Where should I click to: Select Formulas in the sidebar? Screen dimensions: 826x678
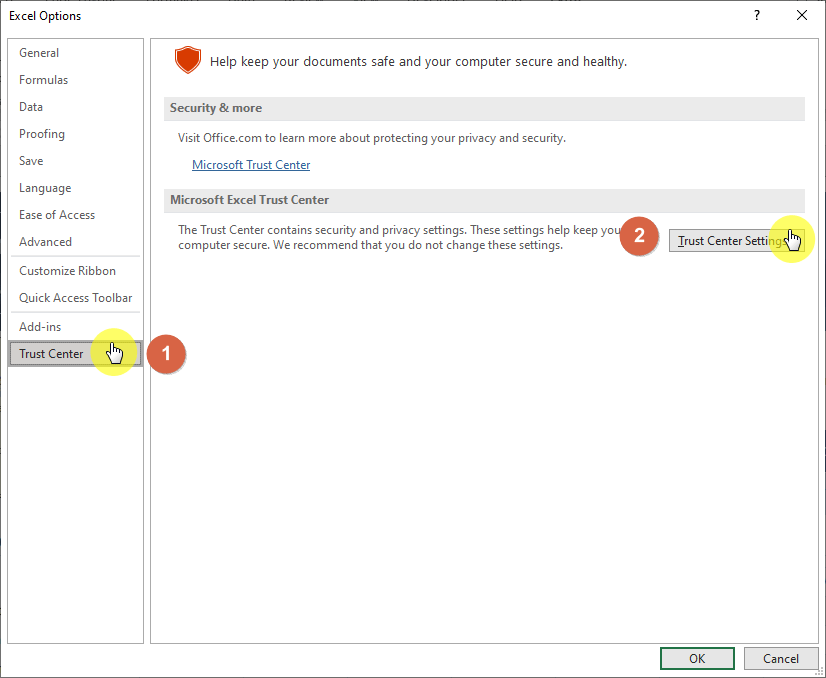pos(75,80)
